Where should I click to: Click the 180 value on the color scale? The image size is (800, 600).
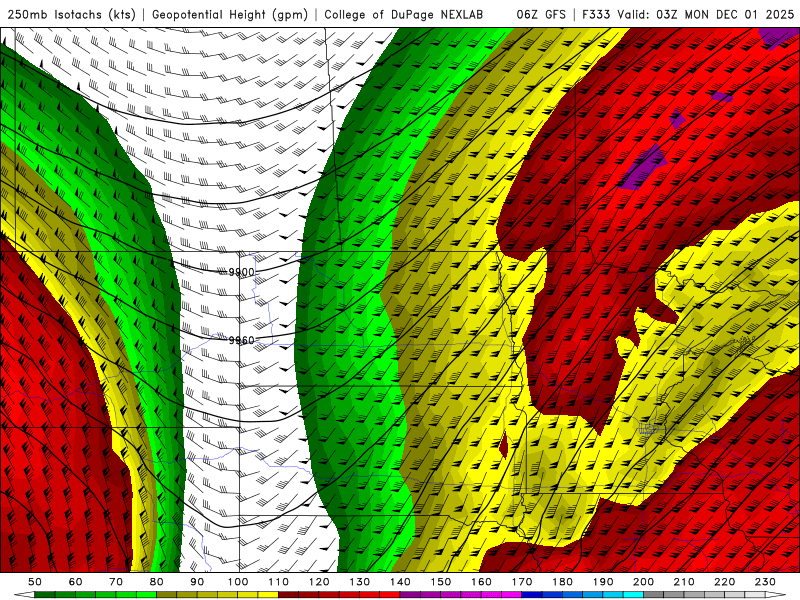pyautogui.click(x=562, y=582)
